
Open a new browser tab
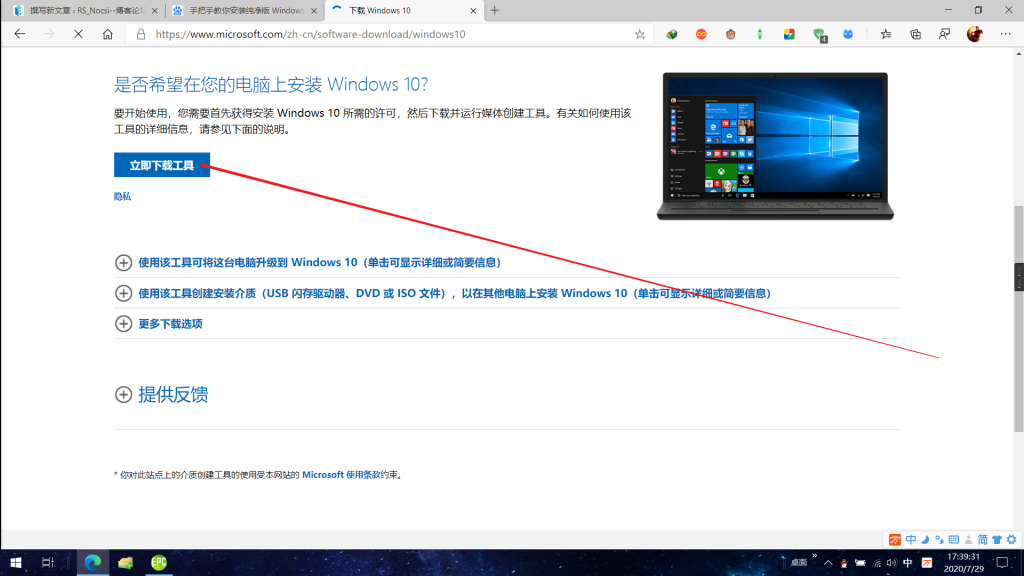(x=494, y=10)
